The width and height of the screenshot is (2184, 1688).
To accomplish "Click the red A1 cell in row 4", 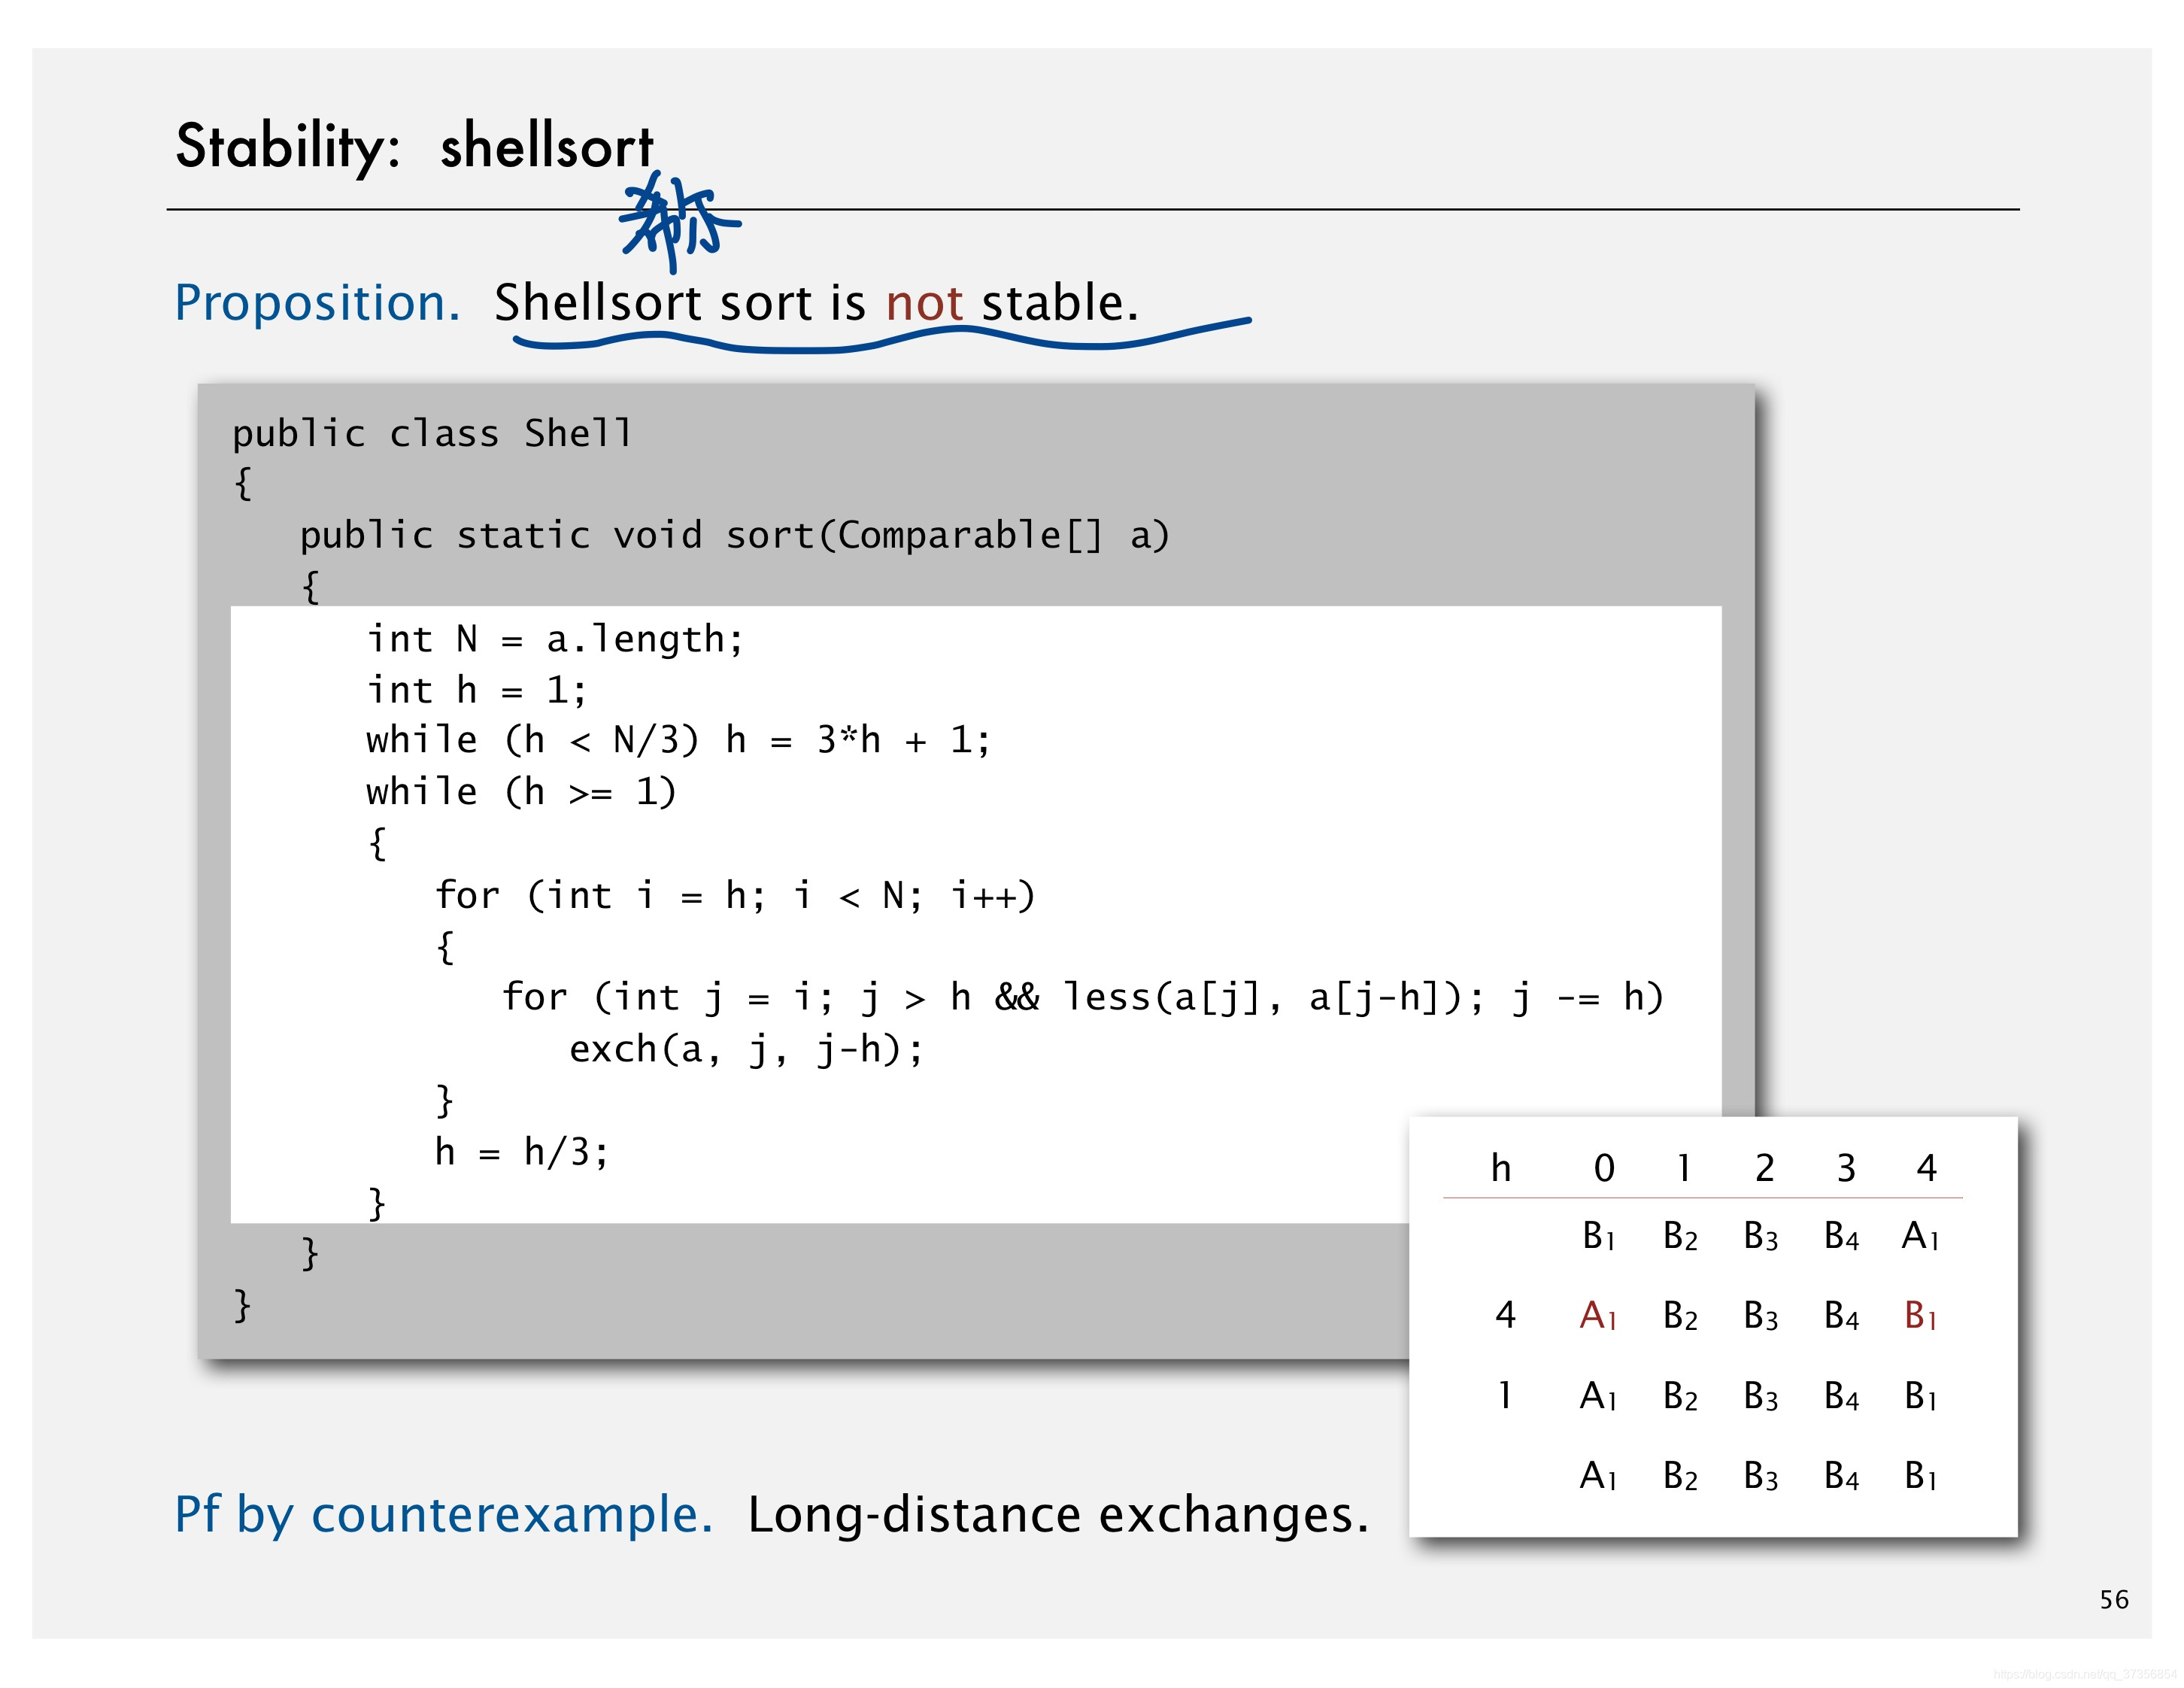I will [x=1597, y=1314].
